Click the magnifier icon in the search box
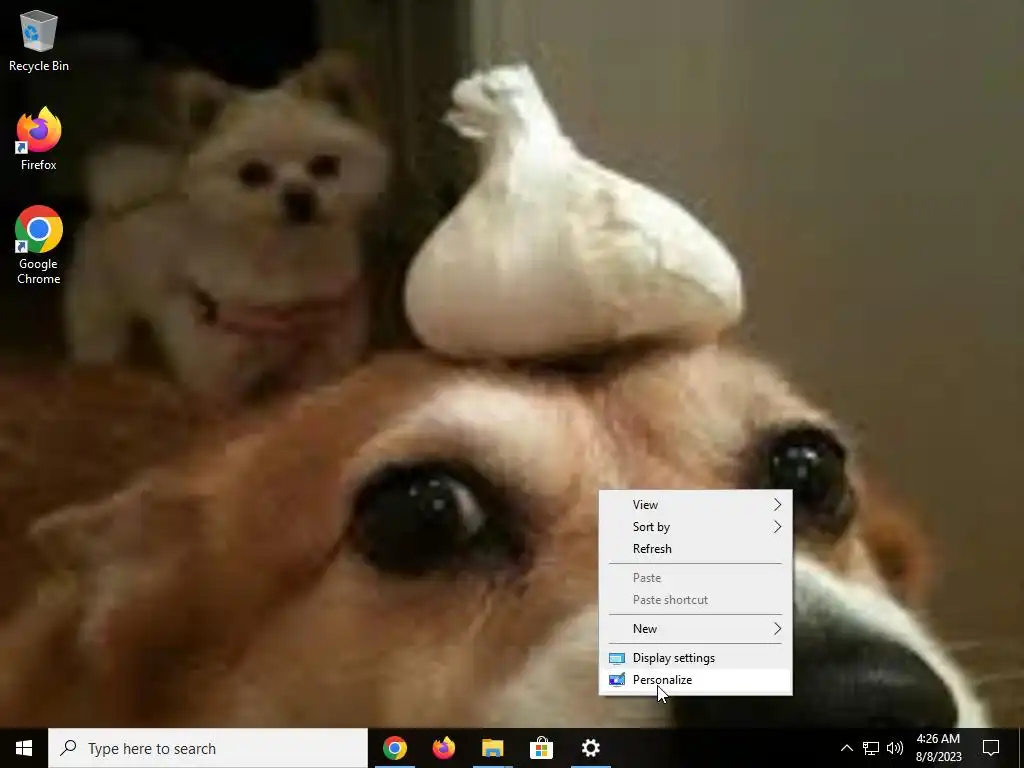This screenshot has width=1024, height=768. pos(68,748)
